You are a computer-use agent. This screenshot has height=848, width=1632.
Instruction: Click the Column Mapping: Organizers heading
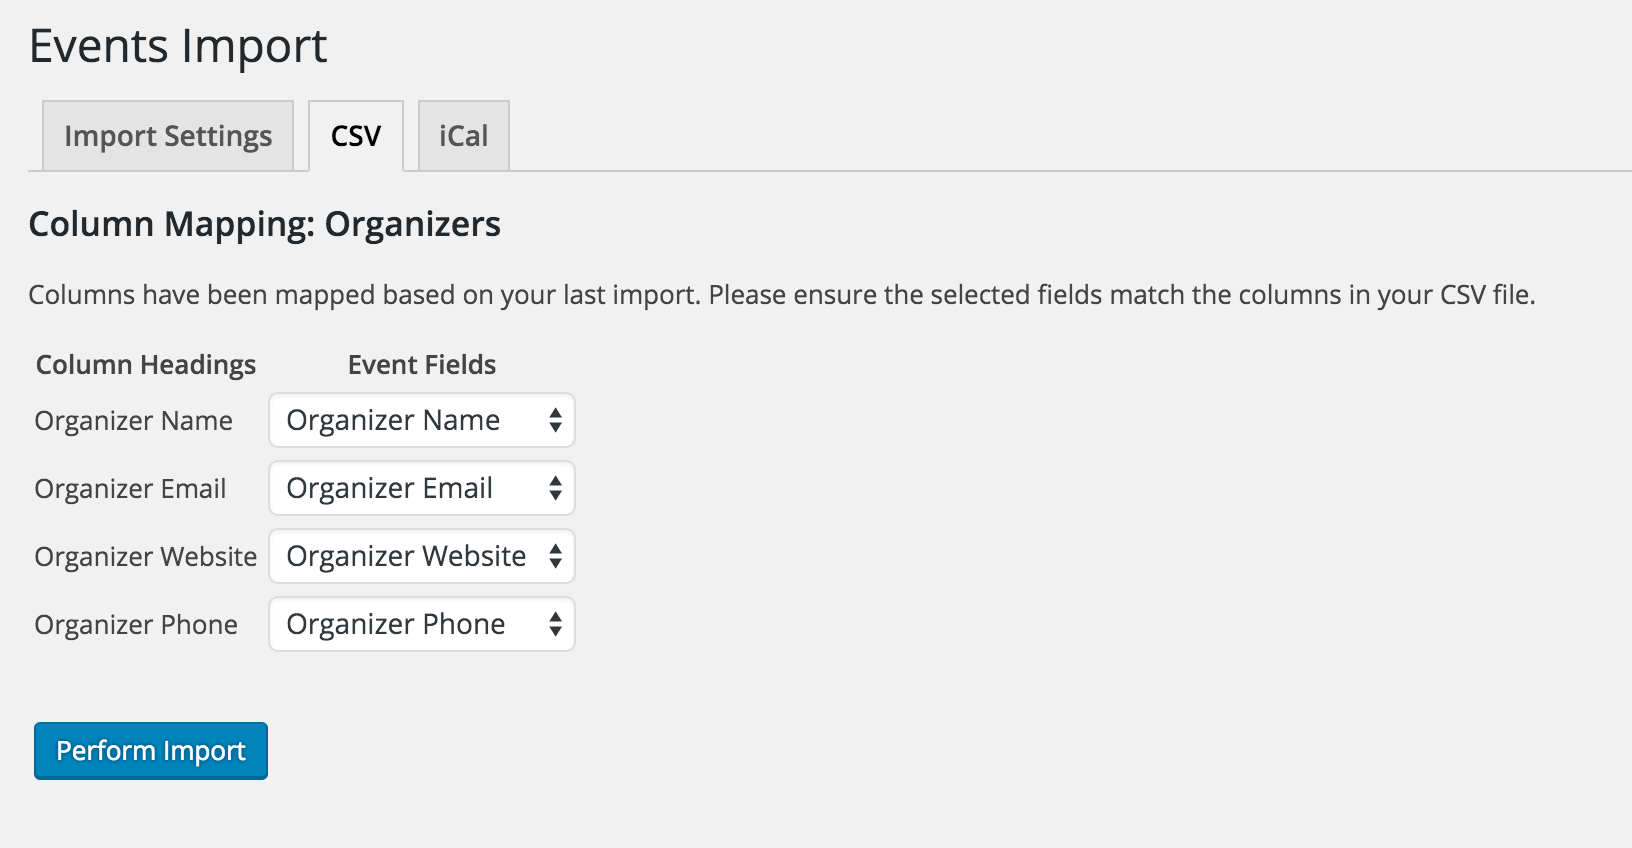click(x=265, y=224)
